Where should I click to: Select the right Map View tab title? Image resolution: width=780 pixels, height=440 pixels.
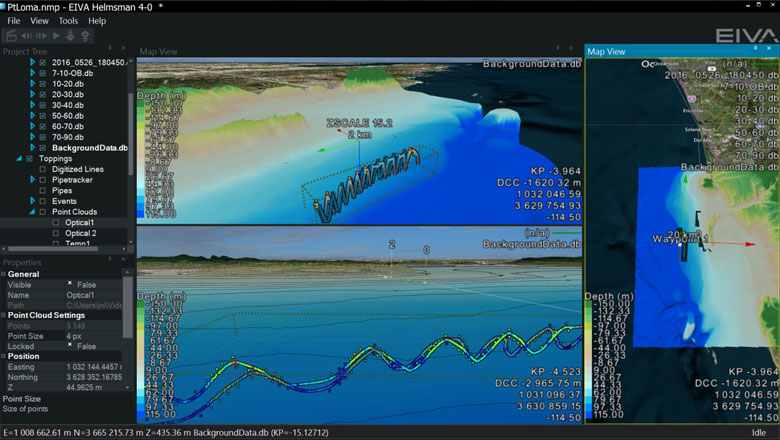tap(606, 52)
